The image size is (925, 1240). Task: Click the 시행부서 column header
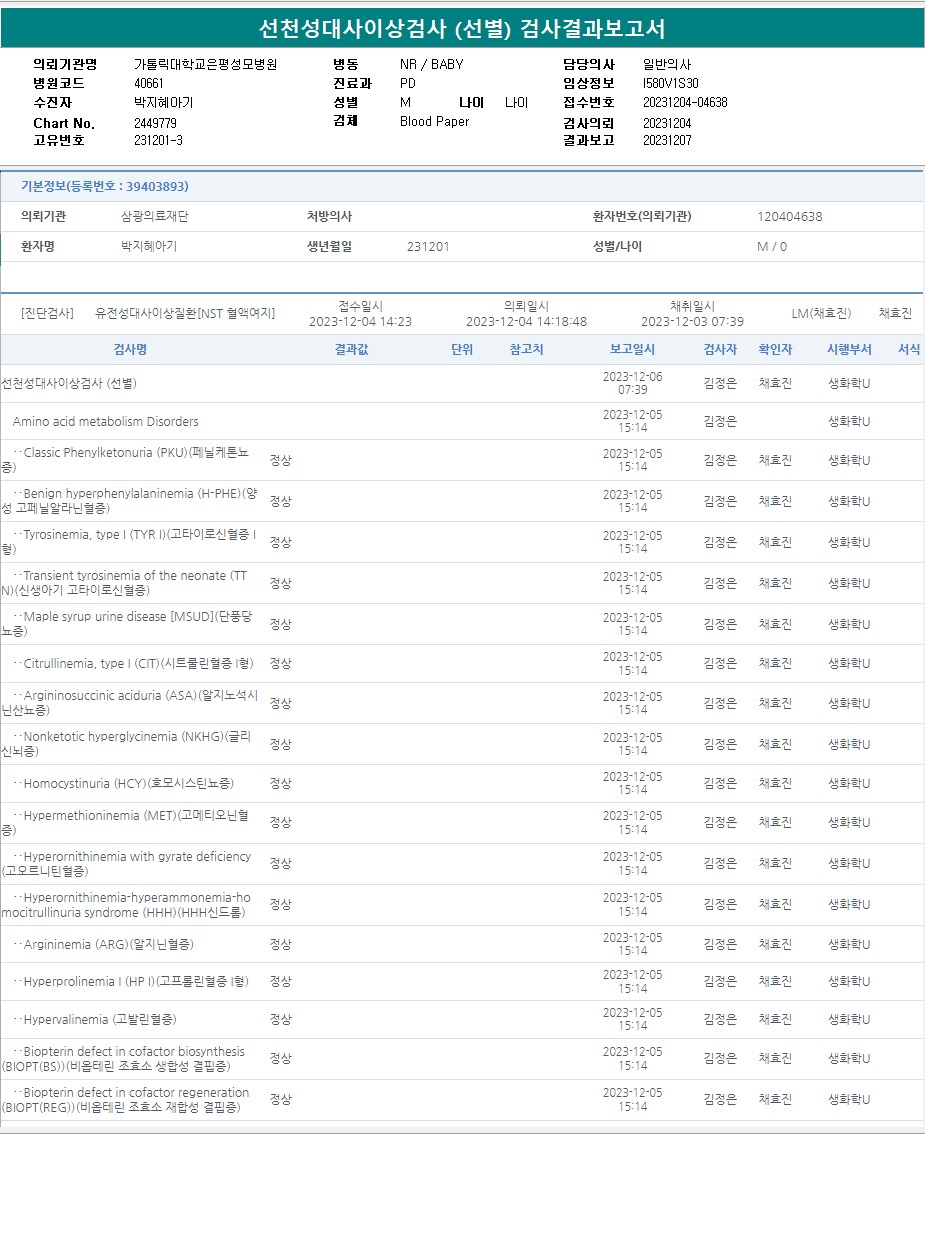pyautogui.click(x=849, y=349)
